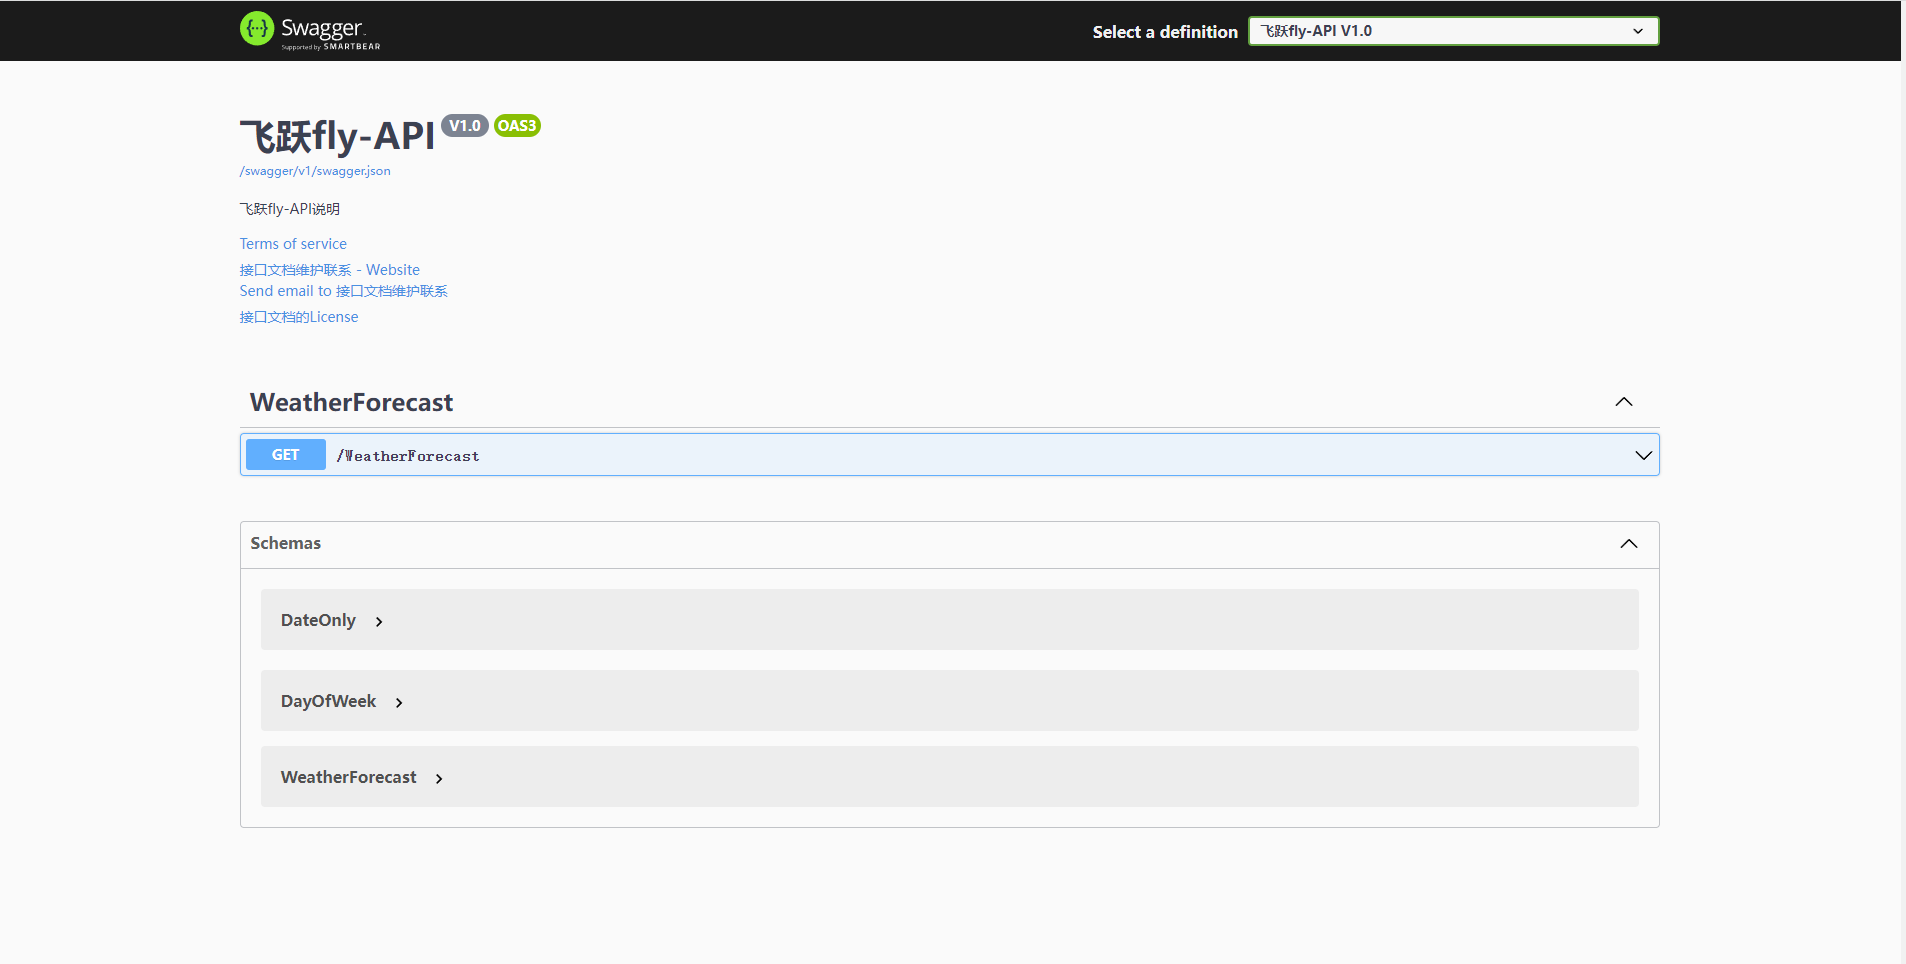Expand the GET /WeatherForecast operation chevron

pos(1643,455)
